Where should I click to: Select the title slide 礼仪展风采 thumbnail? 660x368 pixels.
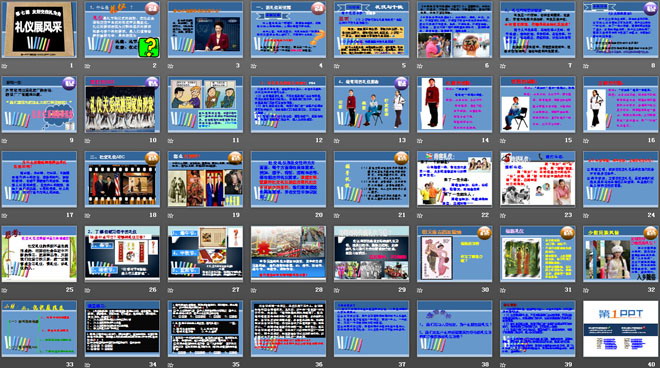[39, 29]
